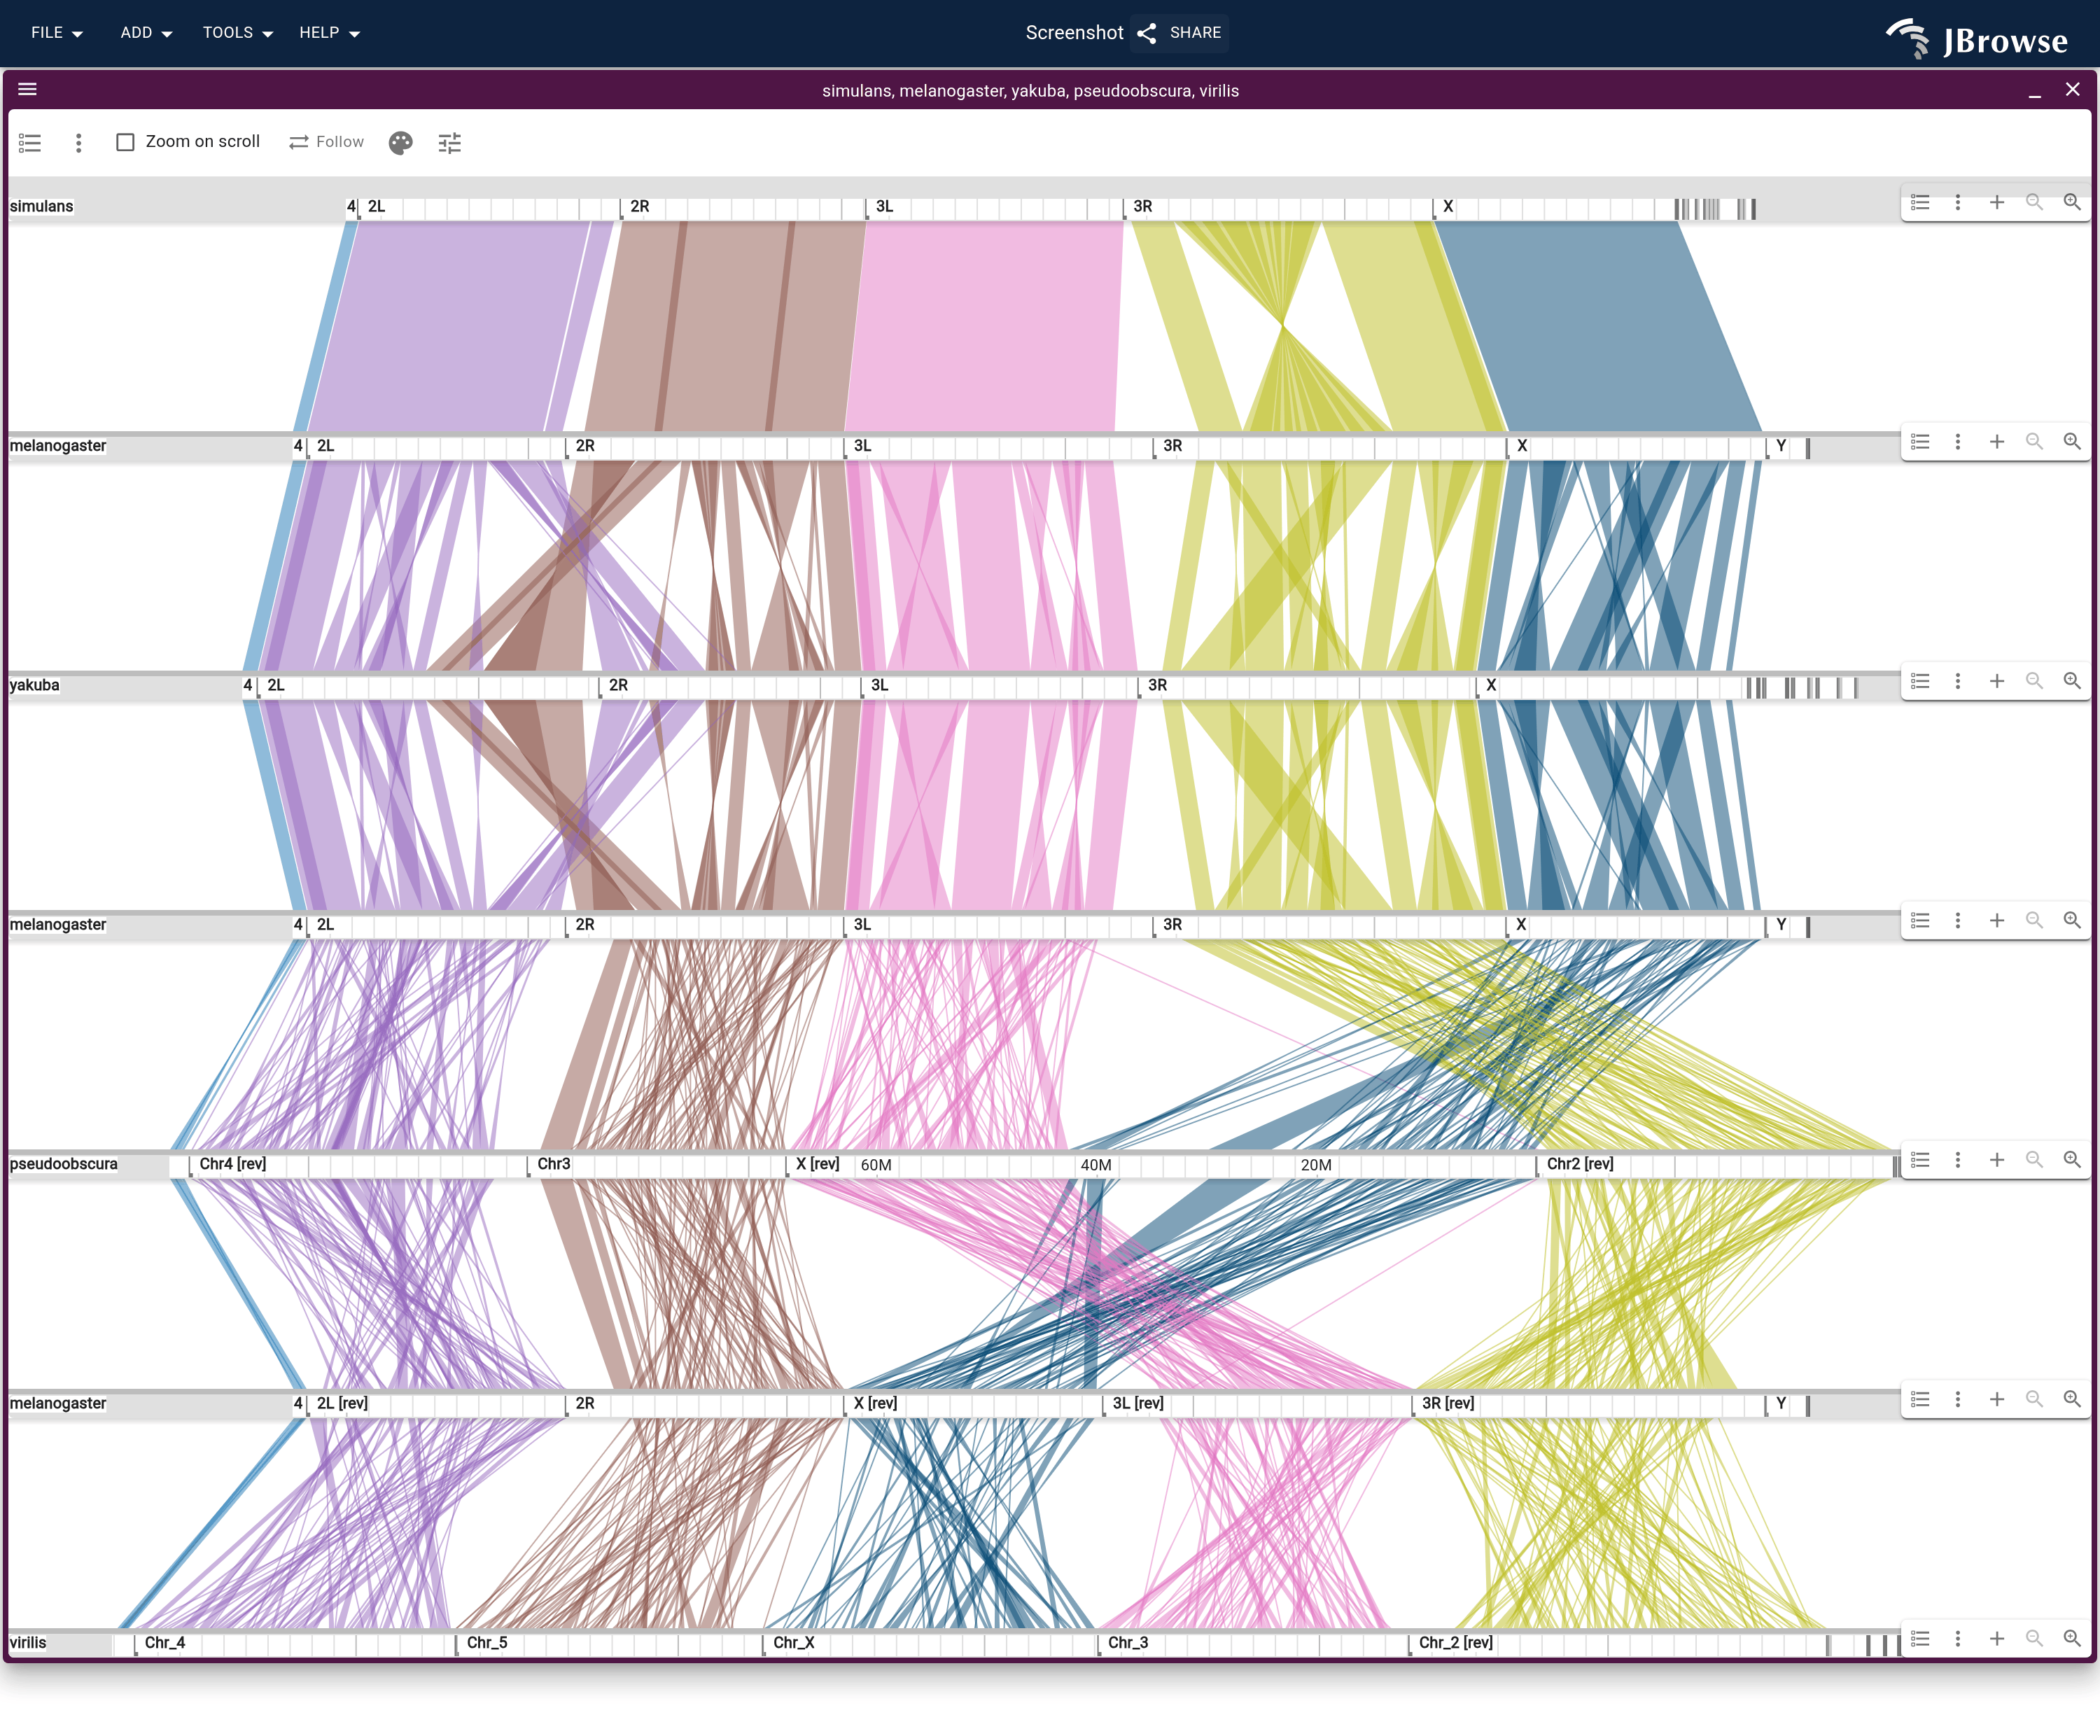Image resolution: width=2100 pixels, height=1736 pixels.
Task: Toggle the Follow button
Action: tap(326, 142)
